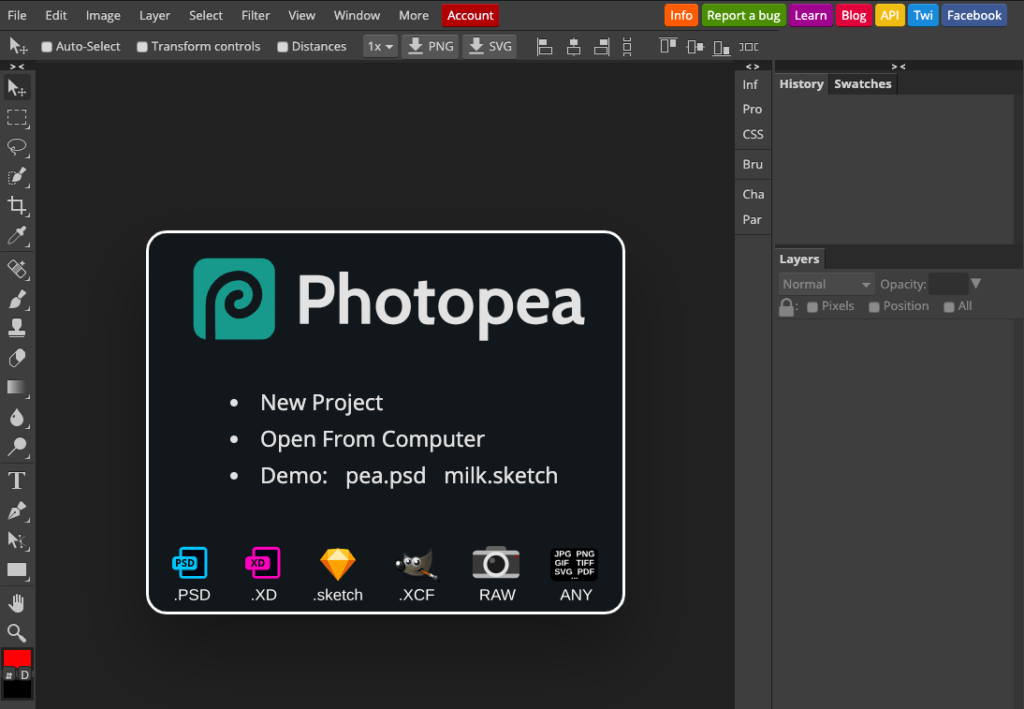Click the align horizontal centers icon
This screenshot has width=1024, height=709.
click(573, 46)
